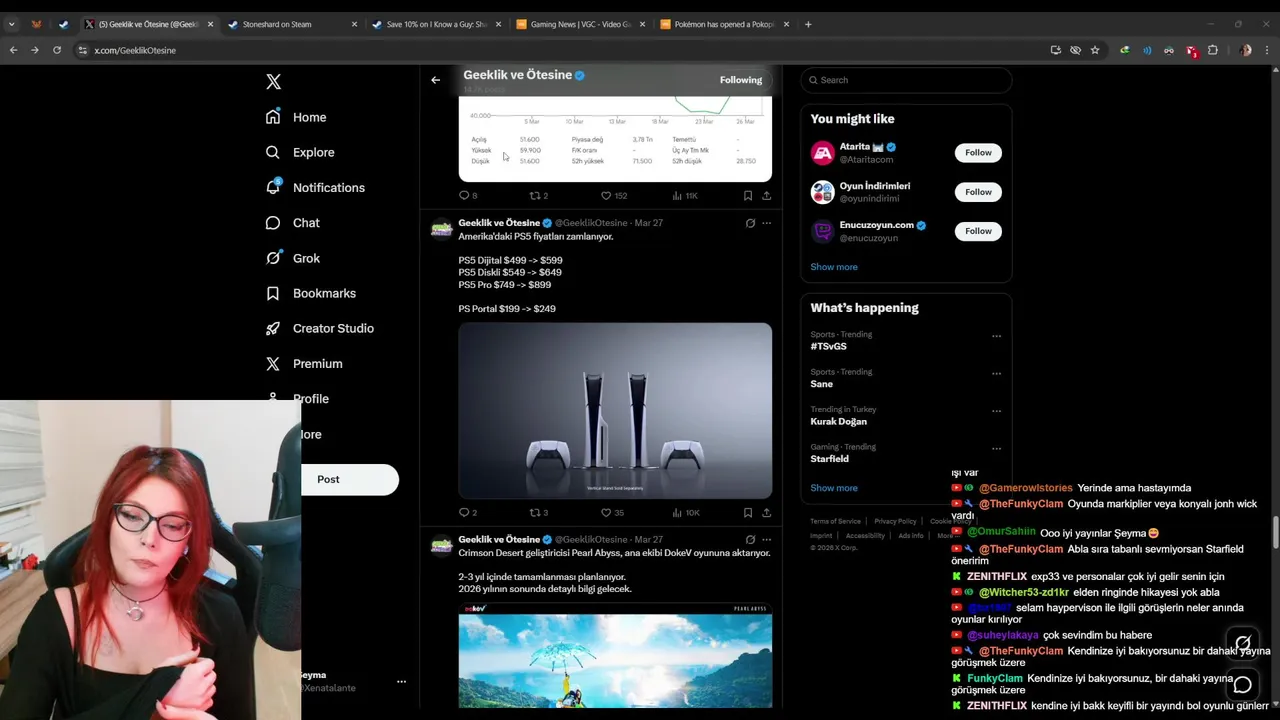
Task: Share the PS5 prices post
Action: (767, 513)
